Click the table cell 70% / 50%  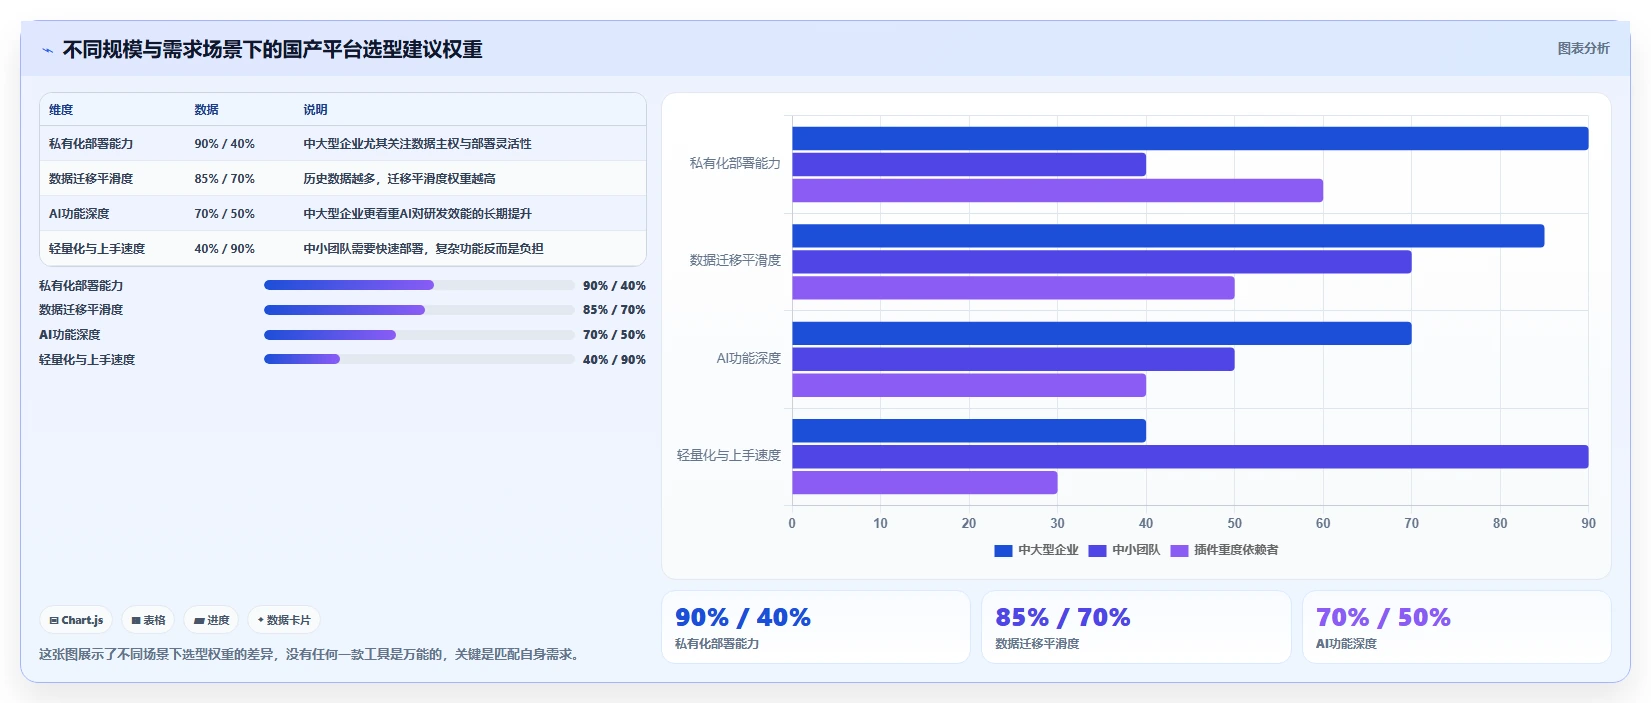click(x=224, y=214)
